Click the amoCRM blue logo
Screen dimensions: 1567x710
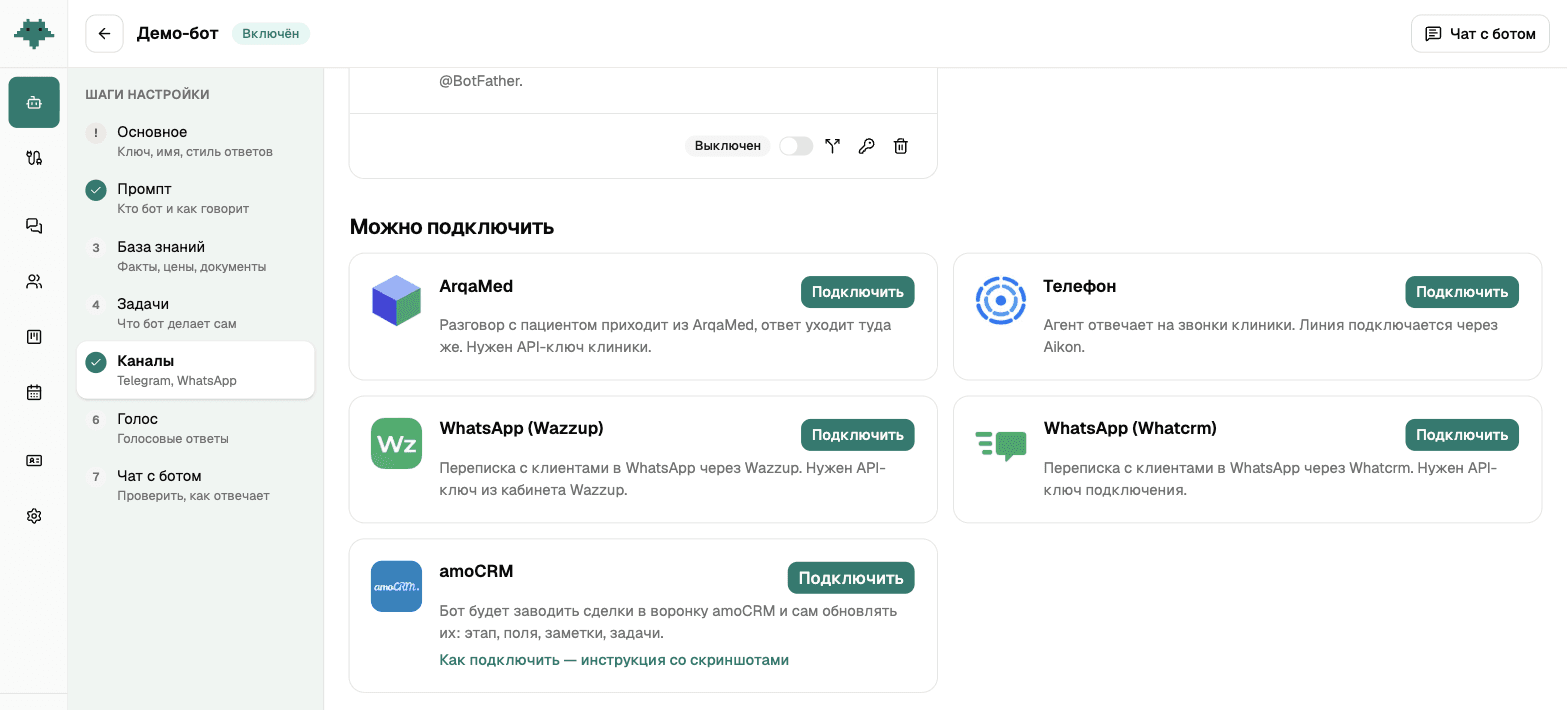click(x=397, y=586)
